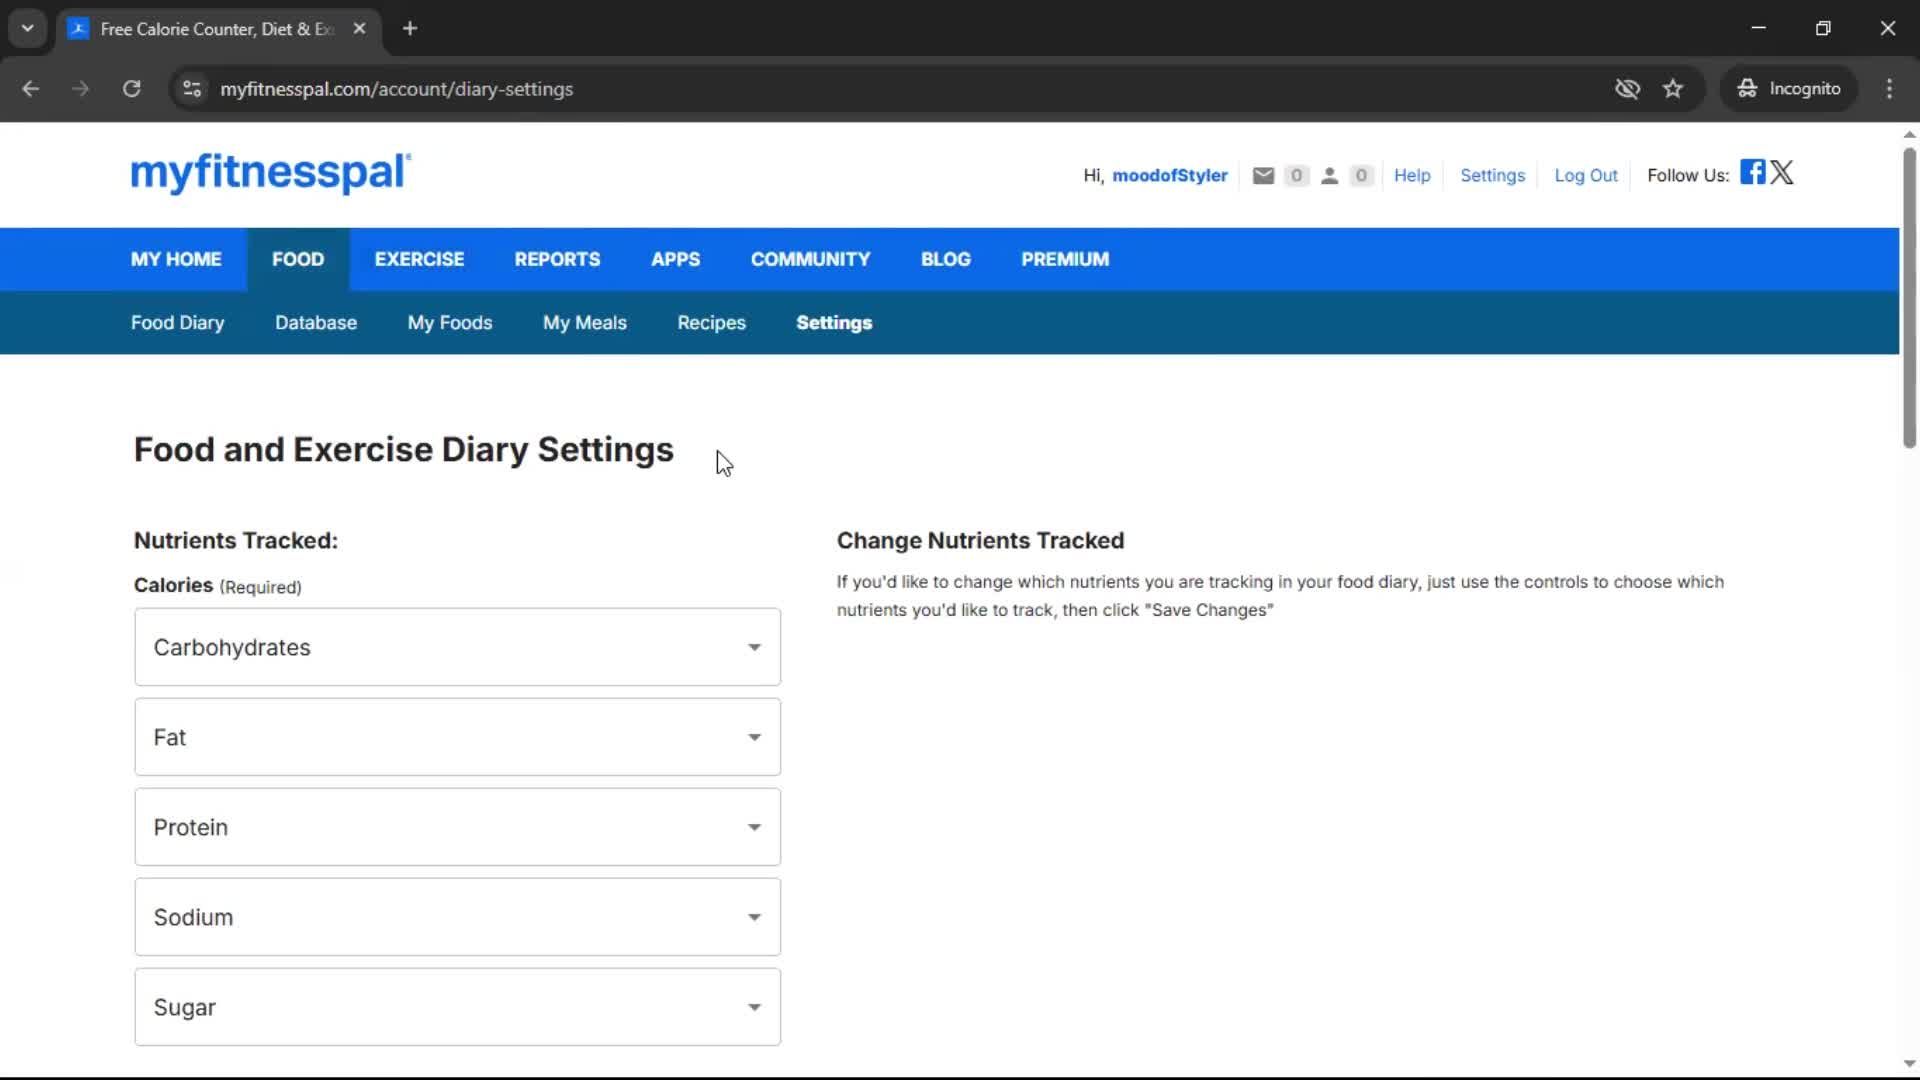
Task: Click the messages count badge
Action: (1296, 176)
